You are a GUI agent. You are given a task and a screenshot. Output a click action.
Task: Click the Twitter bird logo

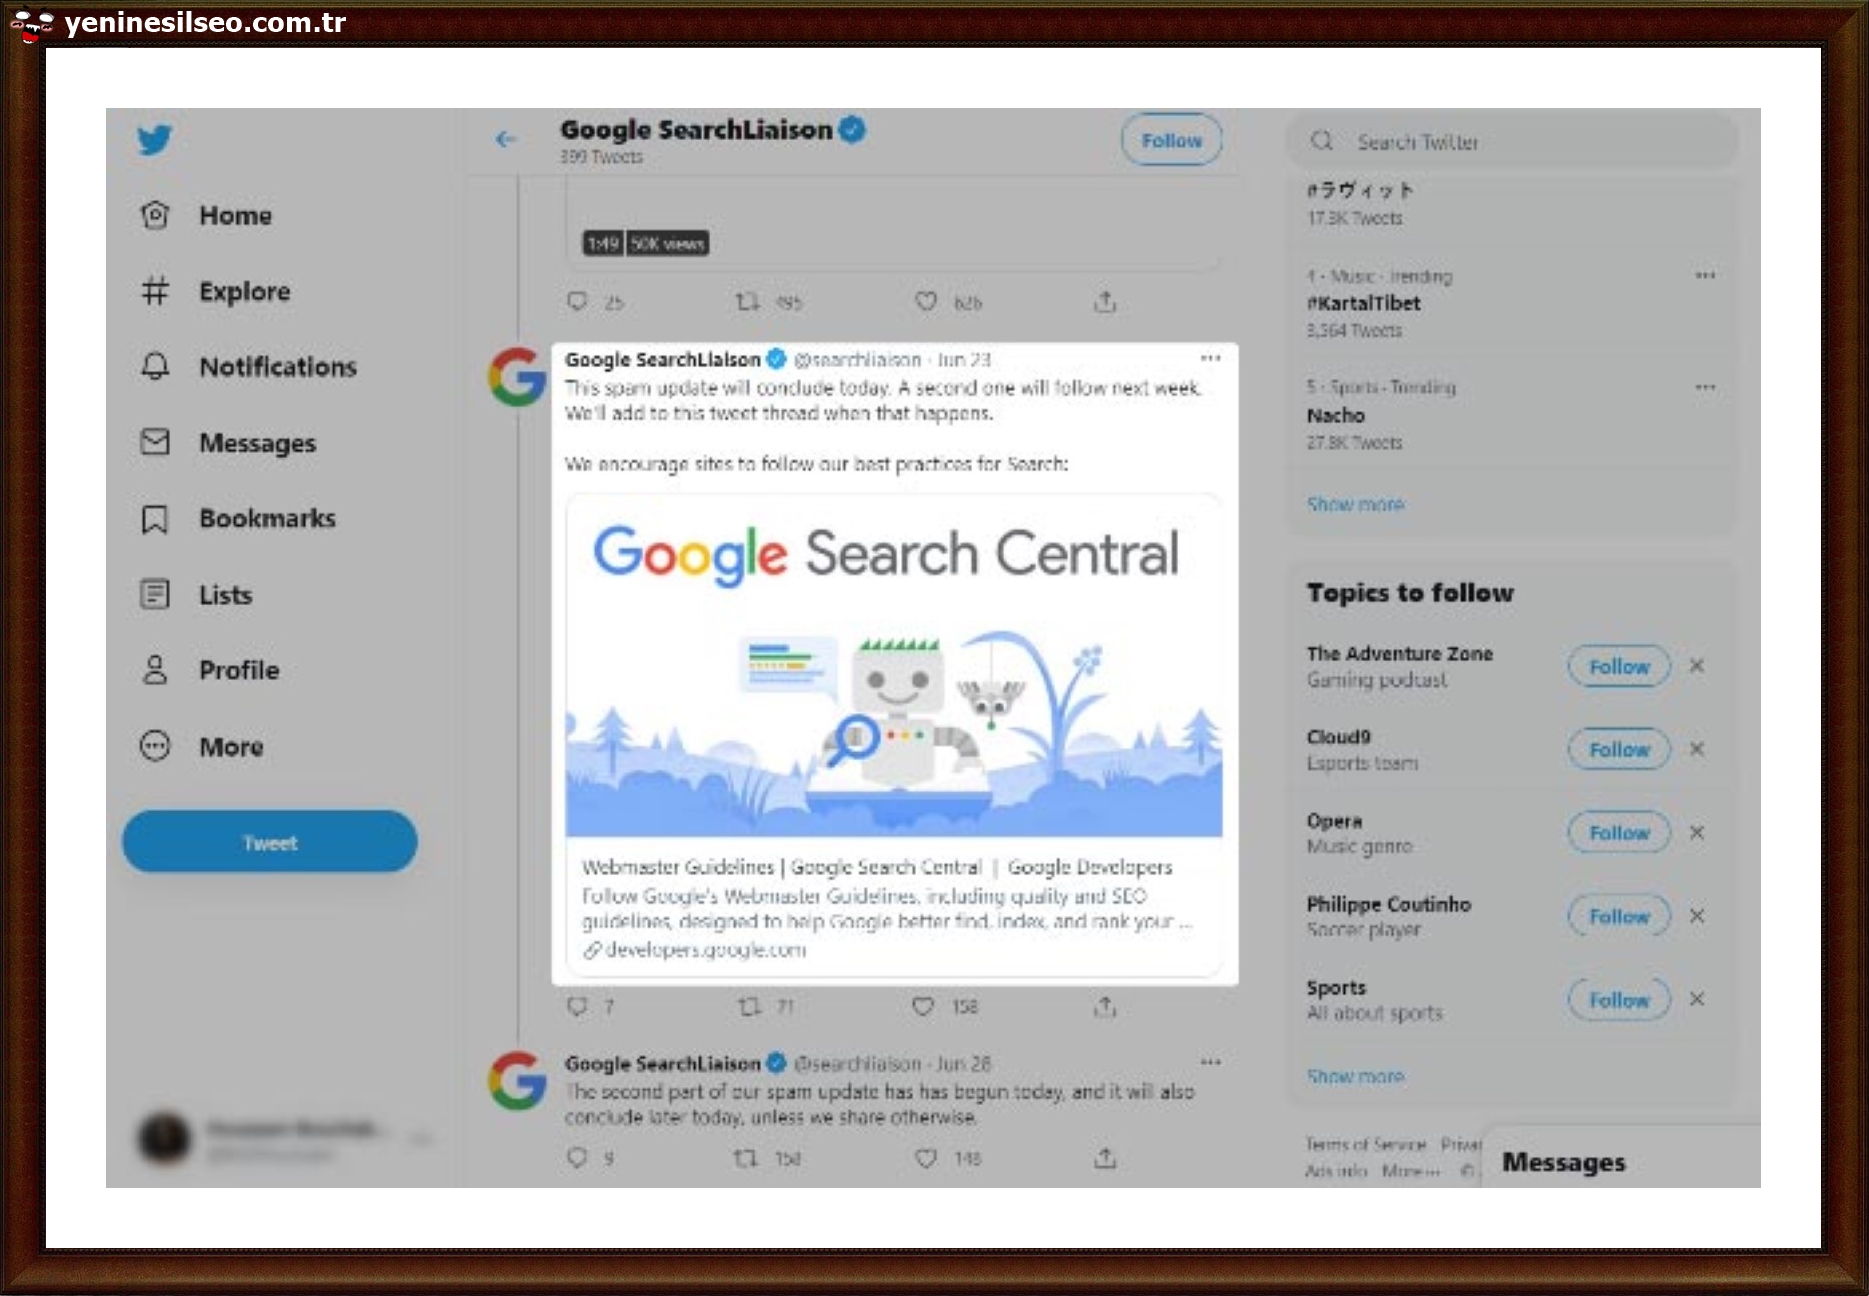click(x=155, y=139)
